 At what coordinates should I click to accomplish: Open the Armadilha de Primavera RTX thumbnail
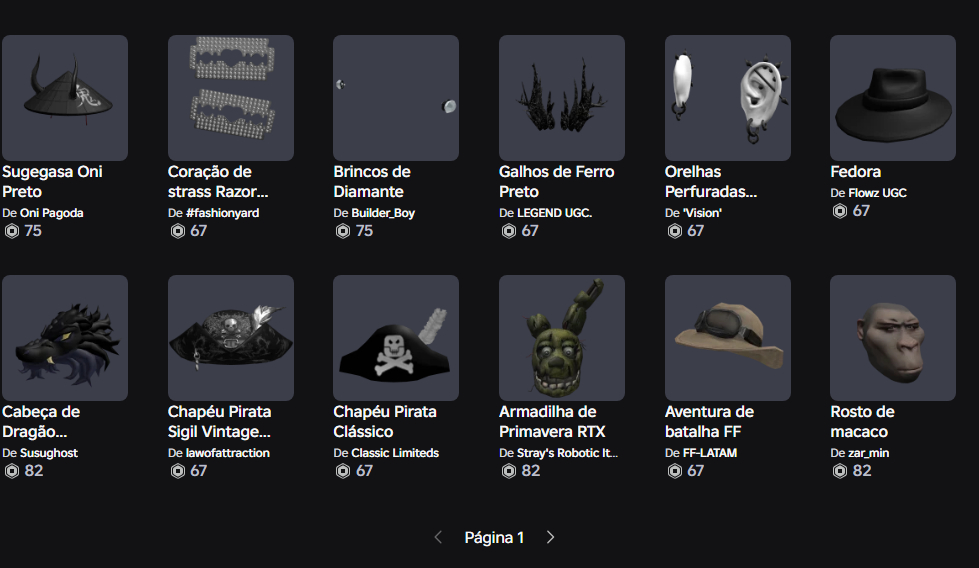point(562,338)
